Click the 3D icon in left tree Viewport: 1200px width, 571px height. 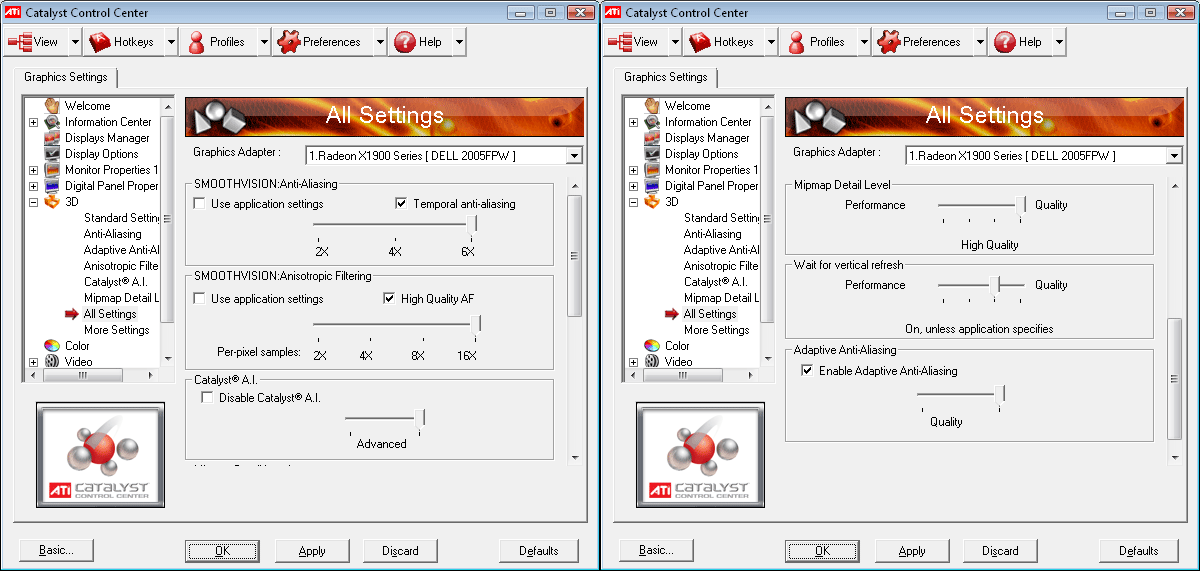click(52, 201)
